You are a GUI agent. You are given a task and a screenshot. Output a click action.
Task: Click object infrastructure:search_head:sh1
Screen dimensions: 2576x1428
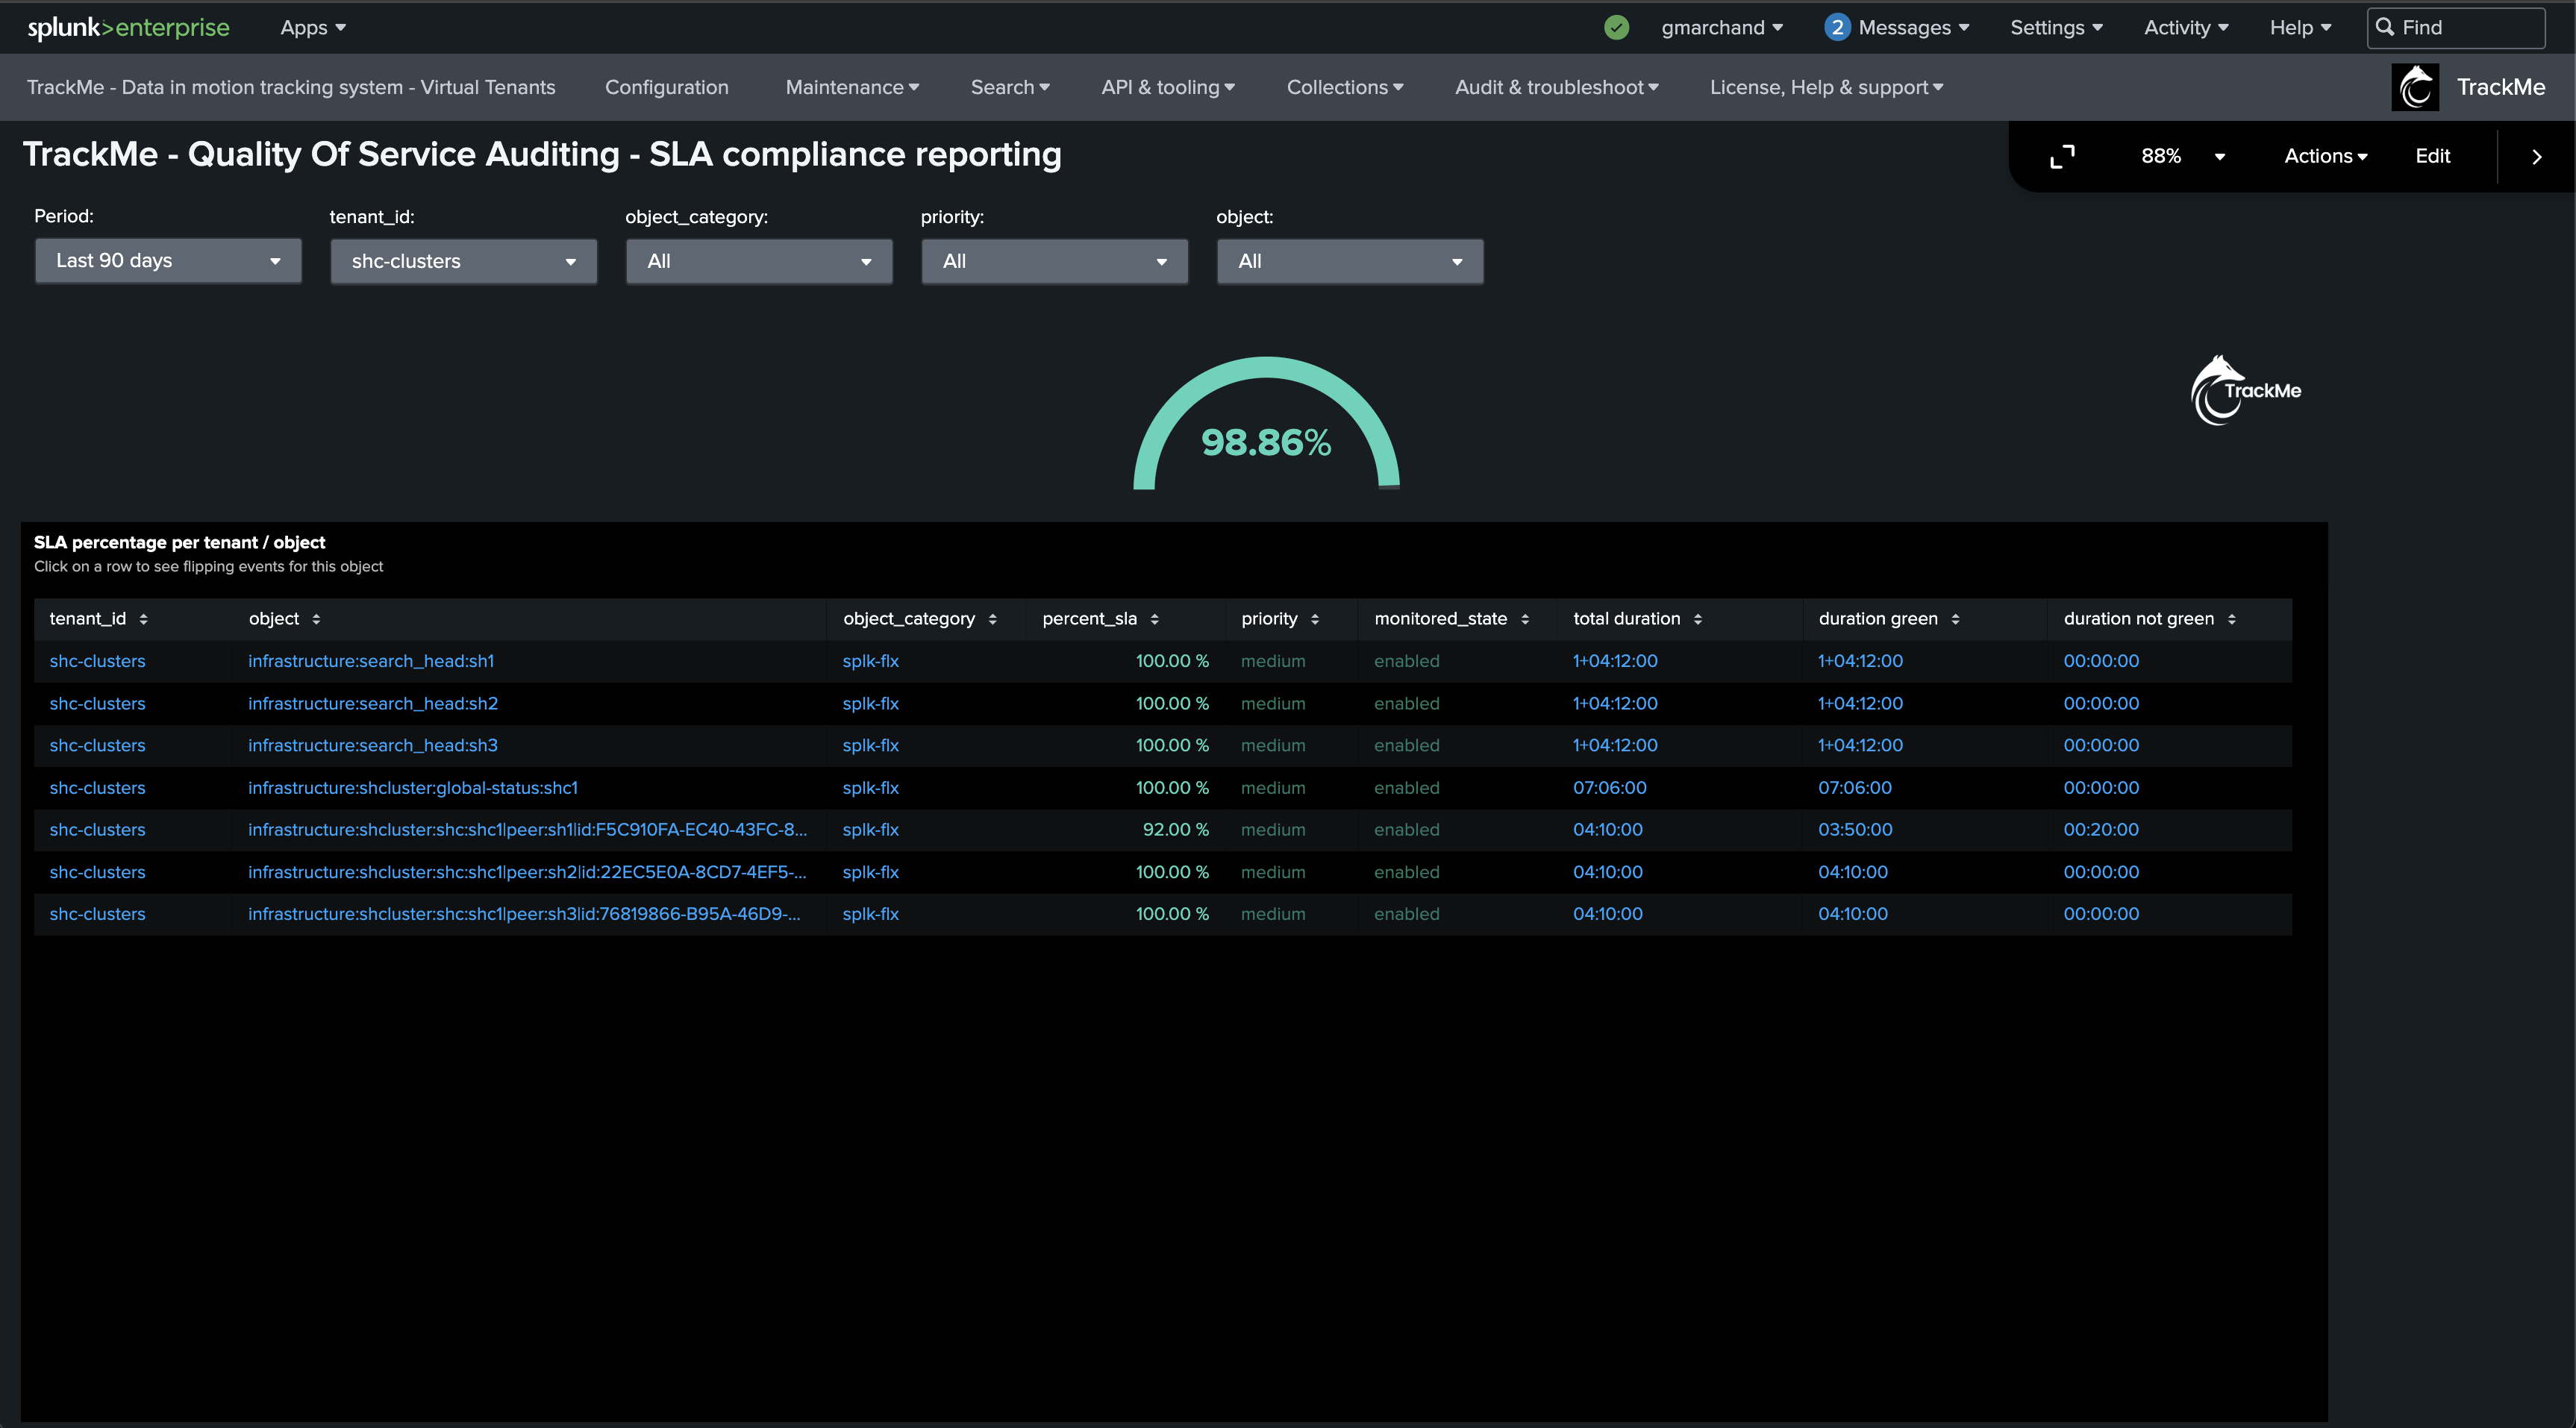pyautogui.click(x=371, y=662)
